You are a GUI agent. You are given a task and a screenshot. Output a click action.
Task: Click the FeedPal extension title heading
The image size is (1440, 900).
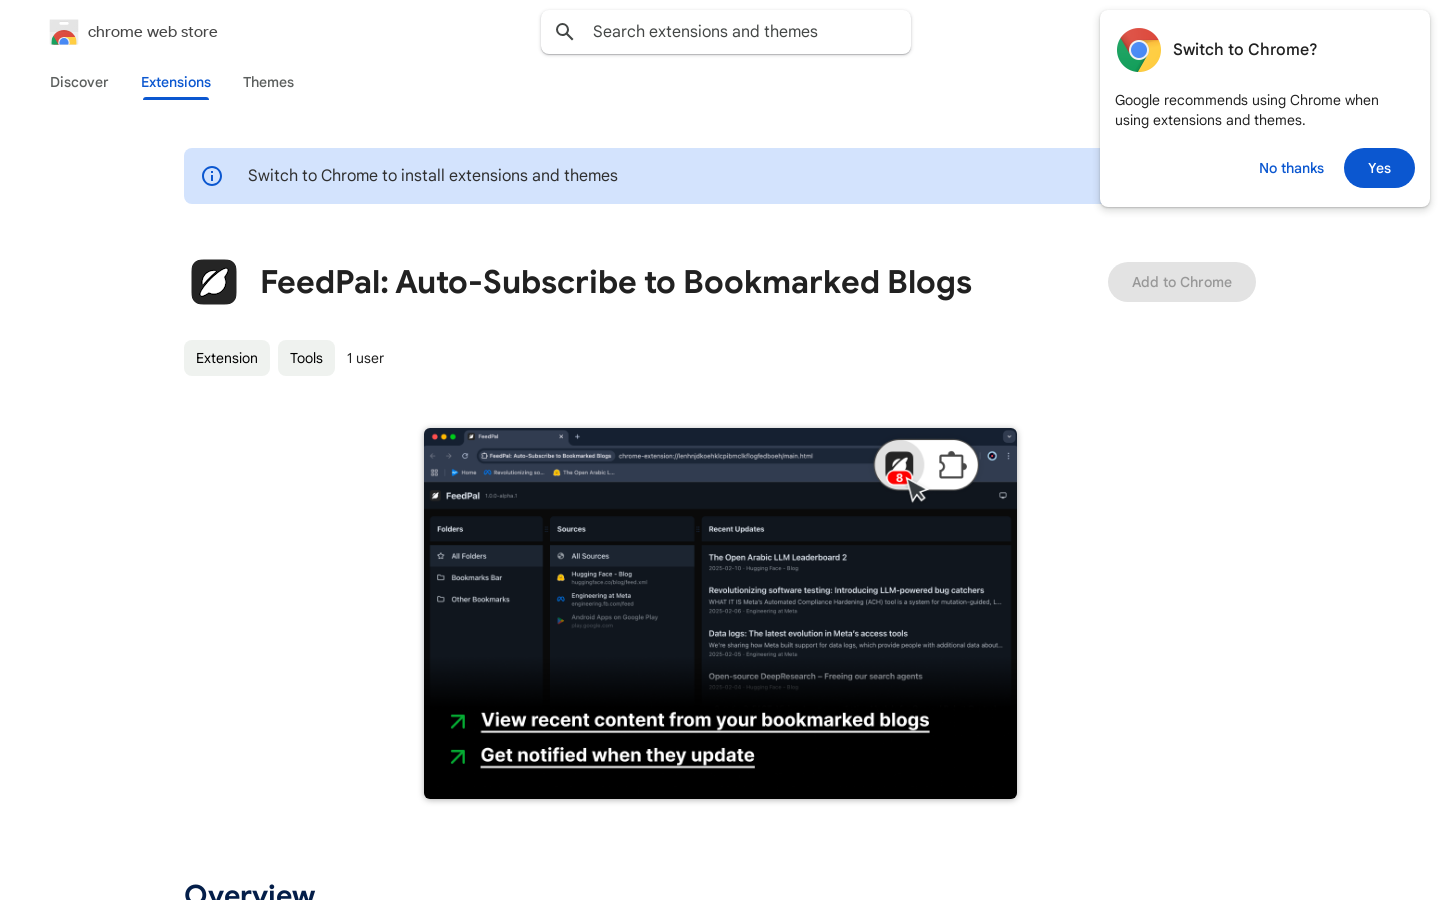click(x=616, y=282)
